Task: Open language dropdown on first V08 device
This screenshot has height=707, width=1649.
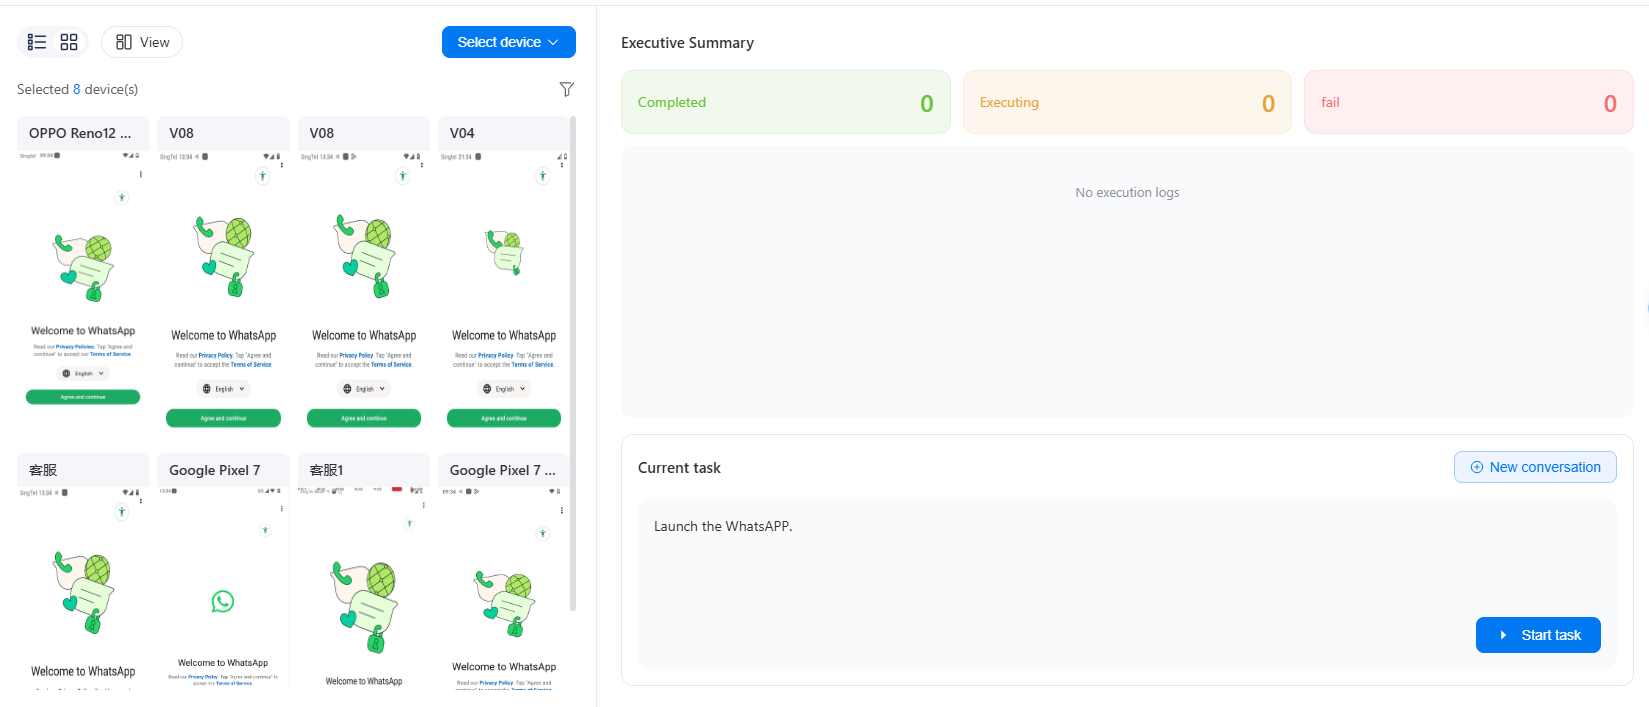Action: pos(224,389)
